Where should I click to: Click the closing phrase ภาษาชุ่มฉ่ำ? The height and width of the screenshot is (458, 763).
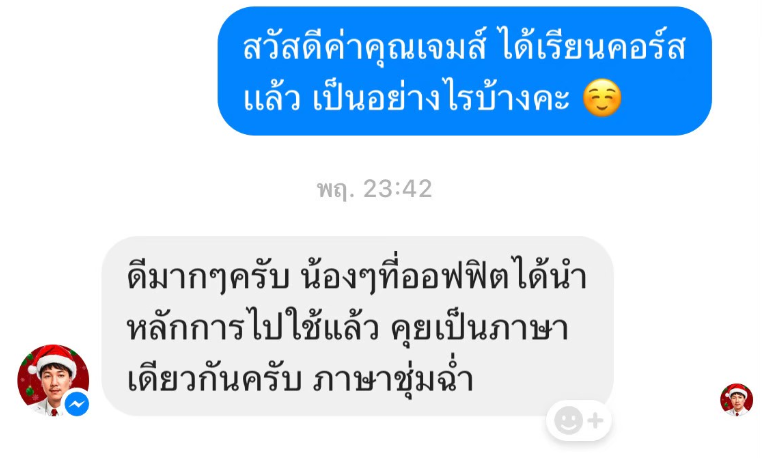click(x=393, y=379)
